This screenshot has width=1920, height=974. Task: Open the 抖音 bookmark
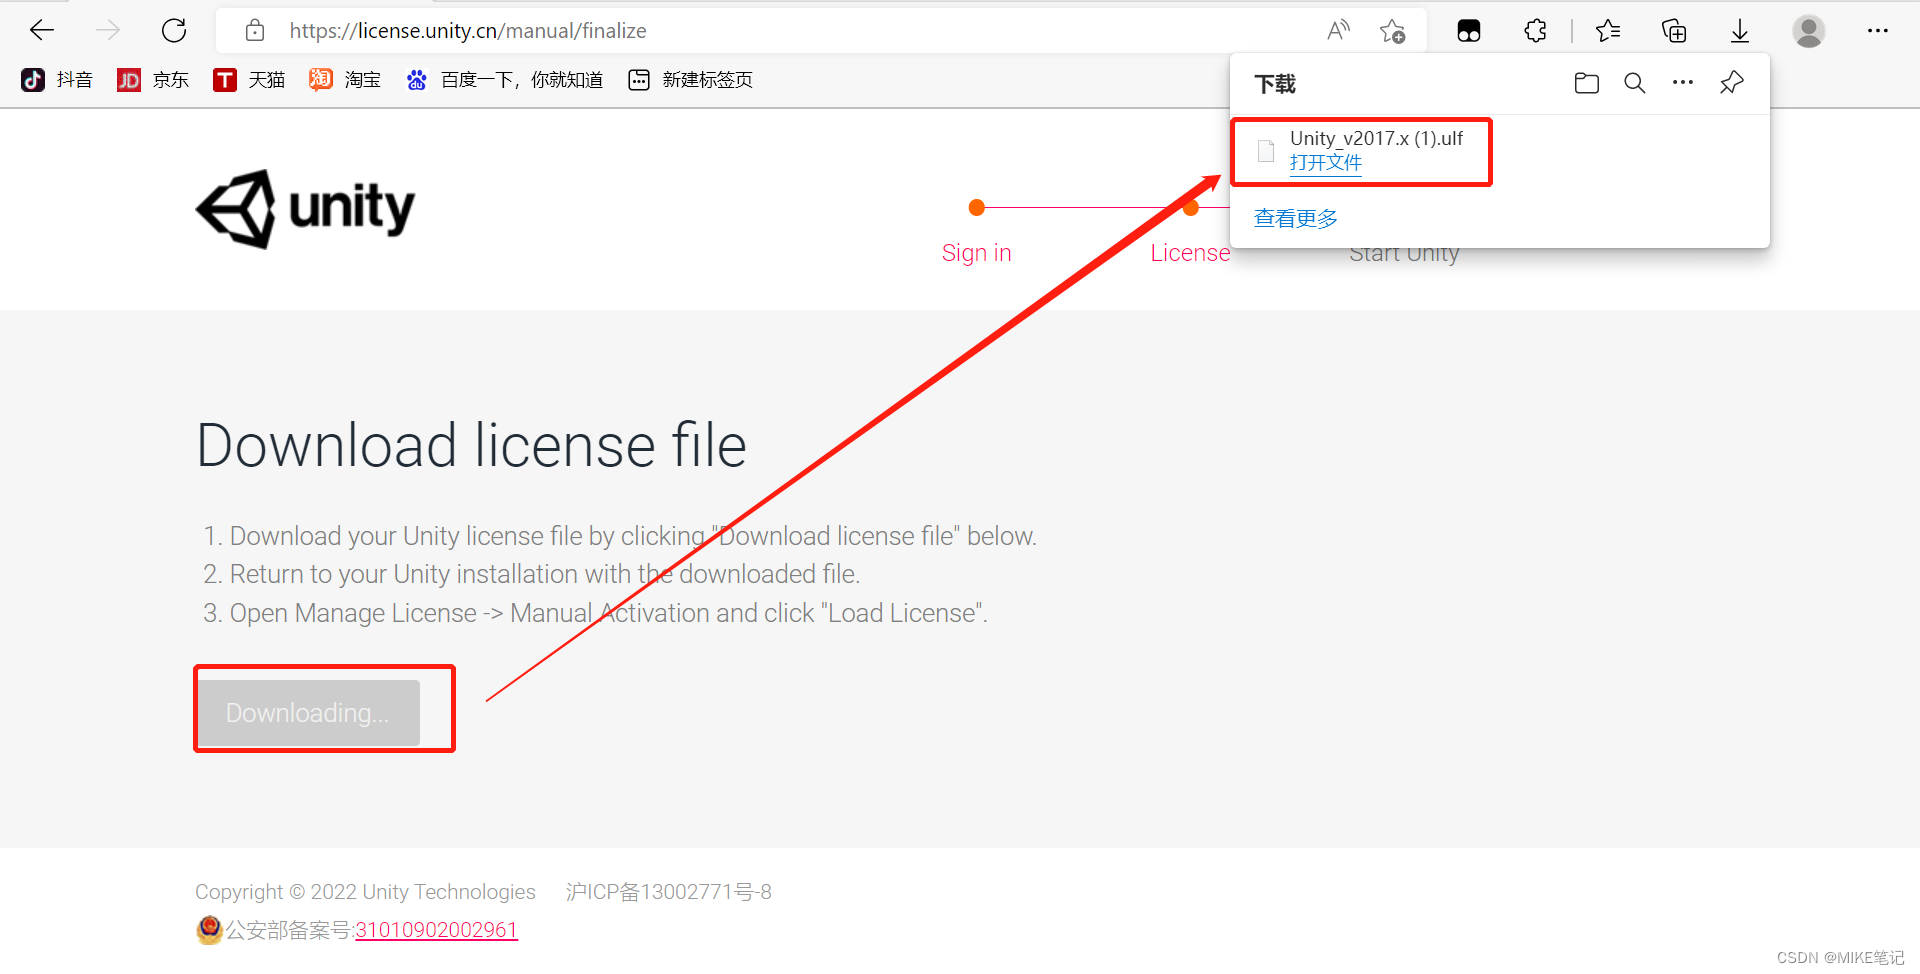point(57,80)
